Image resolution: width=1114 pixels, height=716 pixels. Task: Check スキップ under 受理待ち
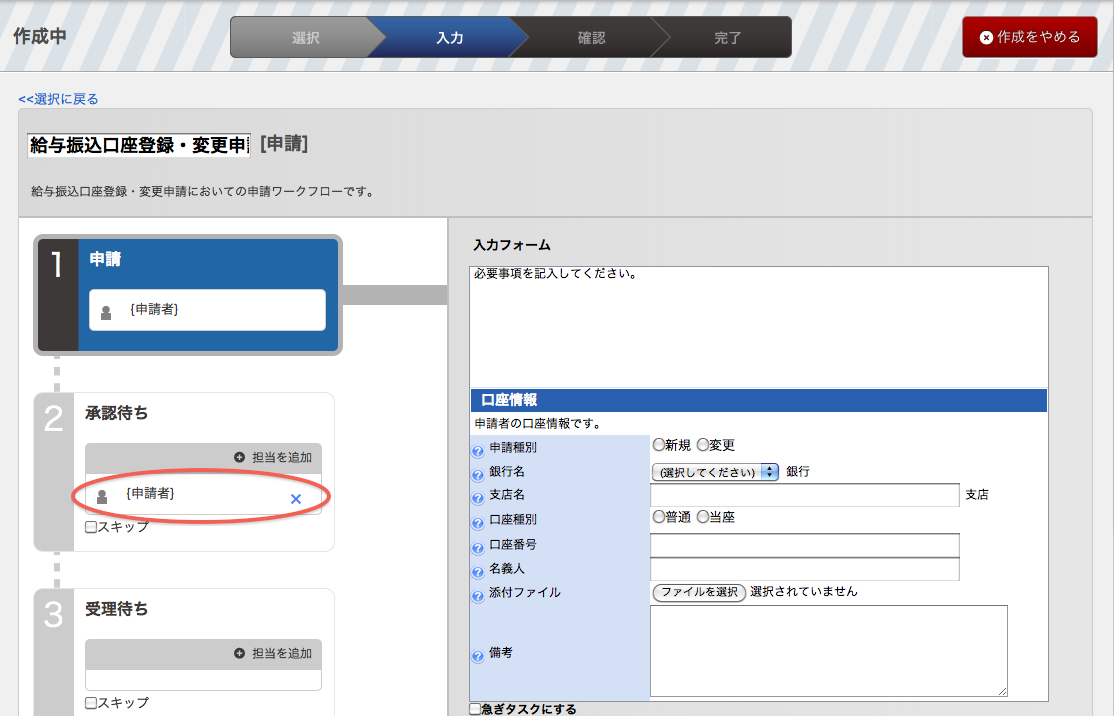91,703
